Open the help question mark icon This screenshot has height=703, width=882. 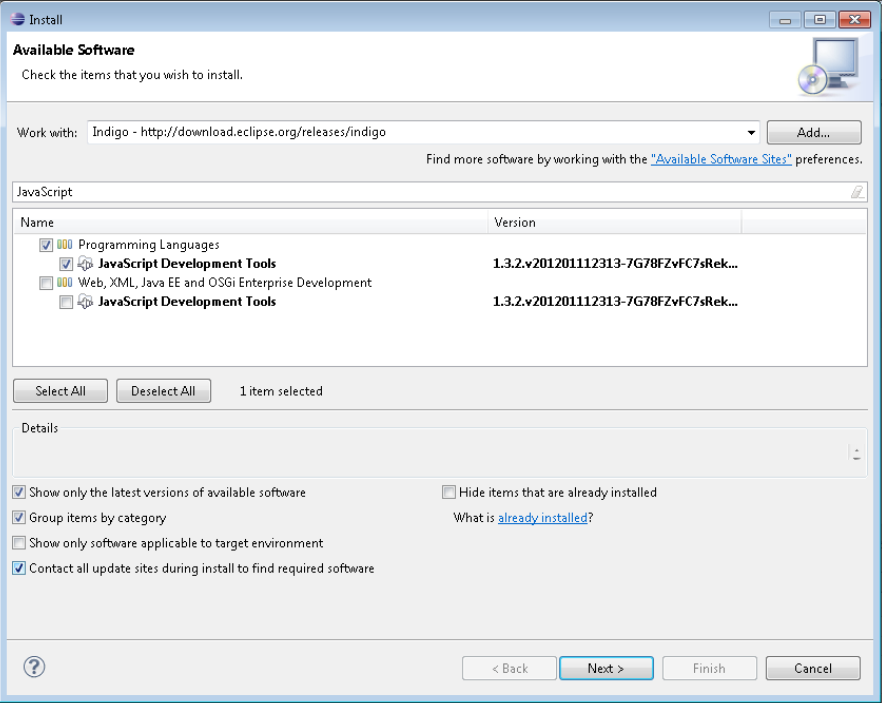[x=34, y=667]
